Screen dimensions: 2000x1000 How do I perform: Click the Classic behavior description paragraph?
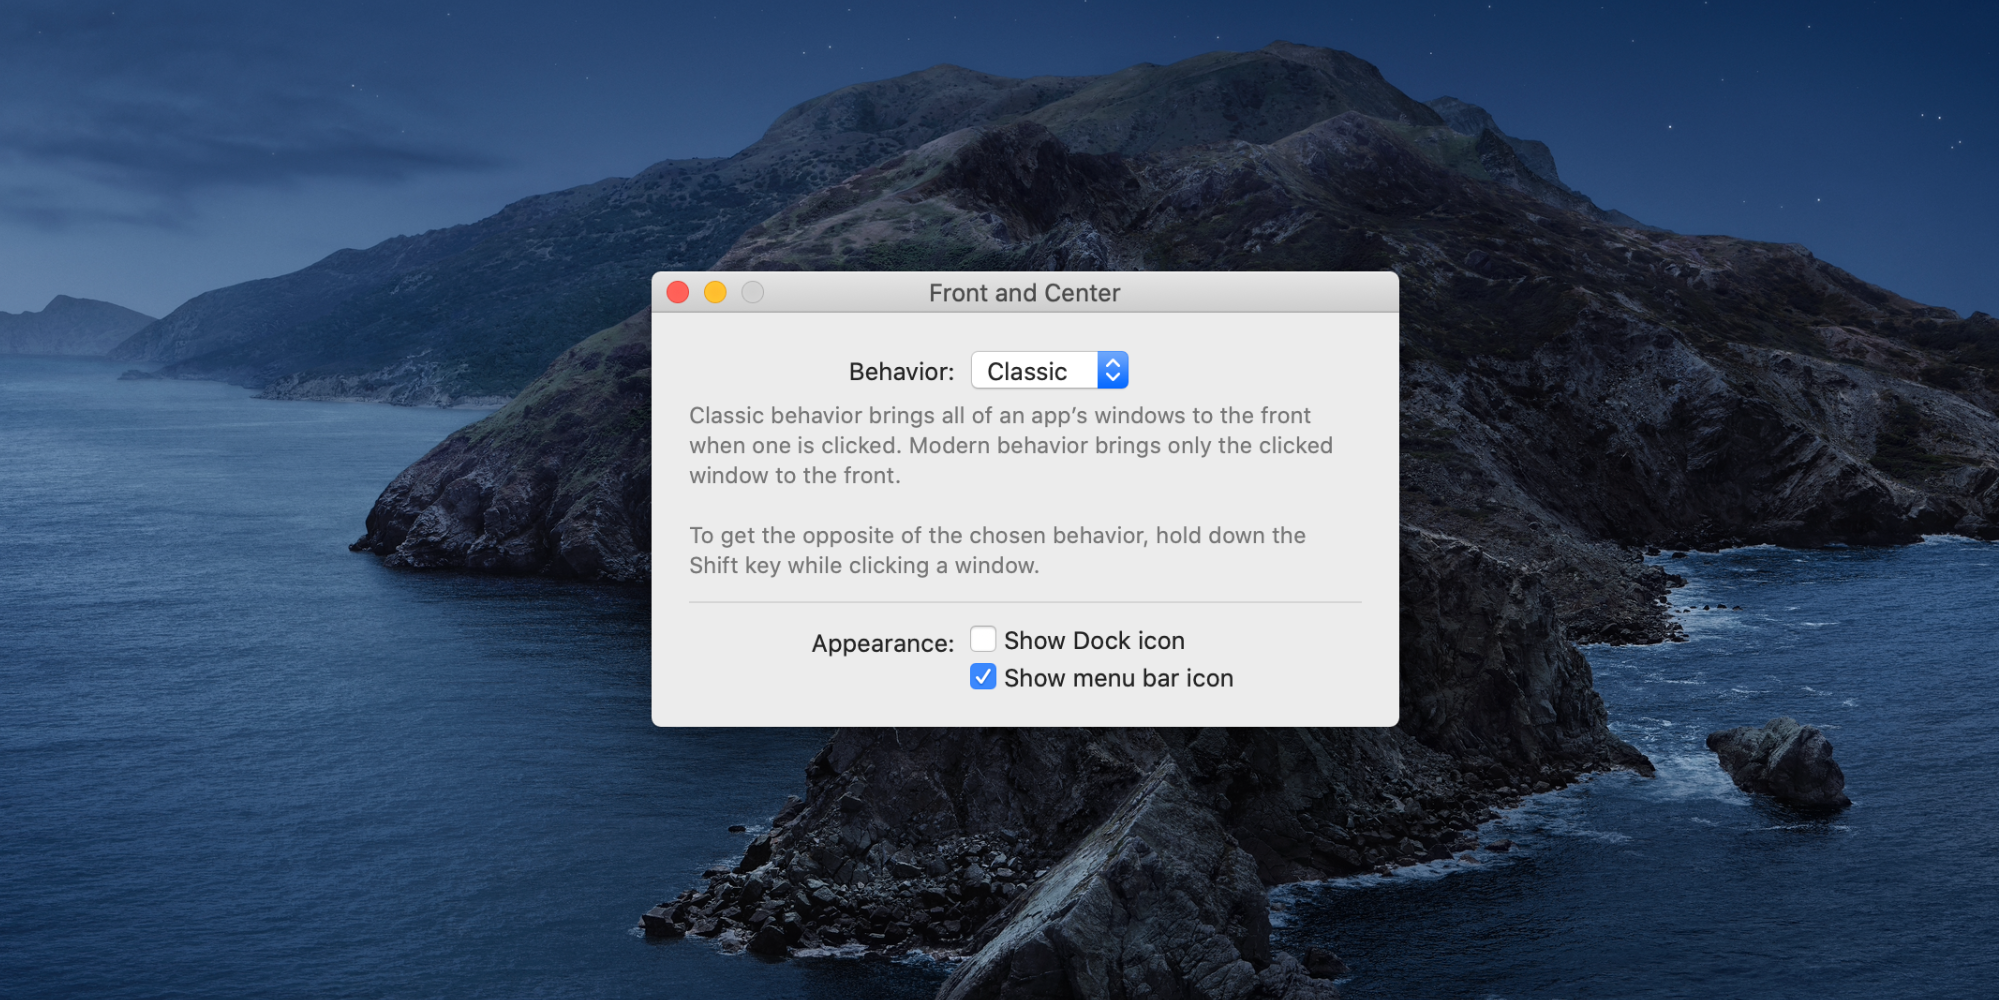(x=1010, y=445)
